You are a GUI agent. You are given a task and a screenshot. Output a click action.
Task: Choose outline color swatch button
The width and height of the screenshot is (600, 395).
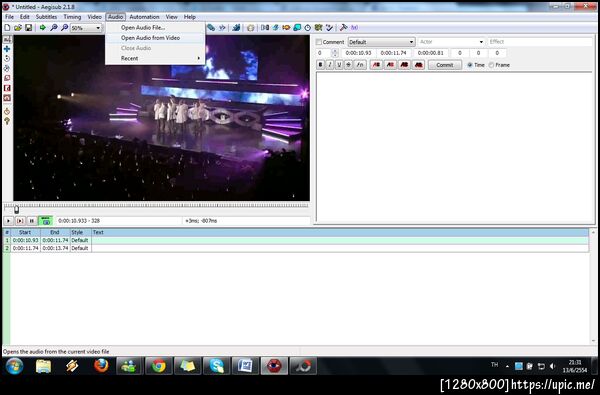click(x=404, y=65)
